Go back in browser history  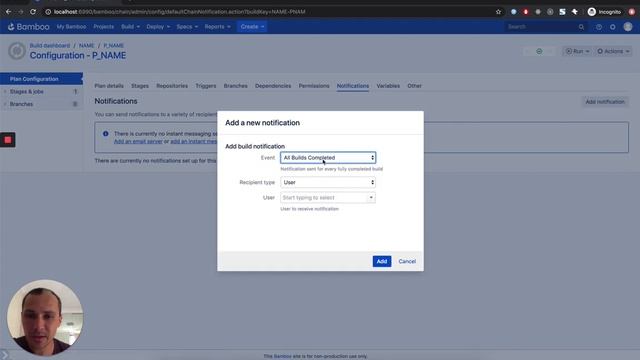(x=9, y=12)
